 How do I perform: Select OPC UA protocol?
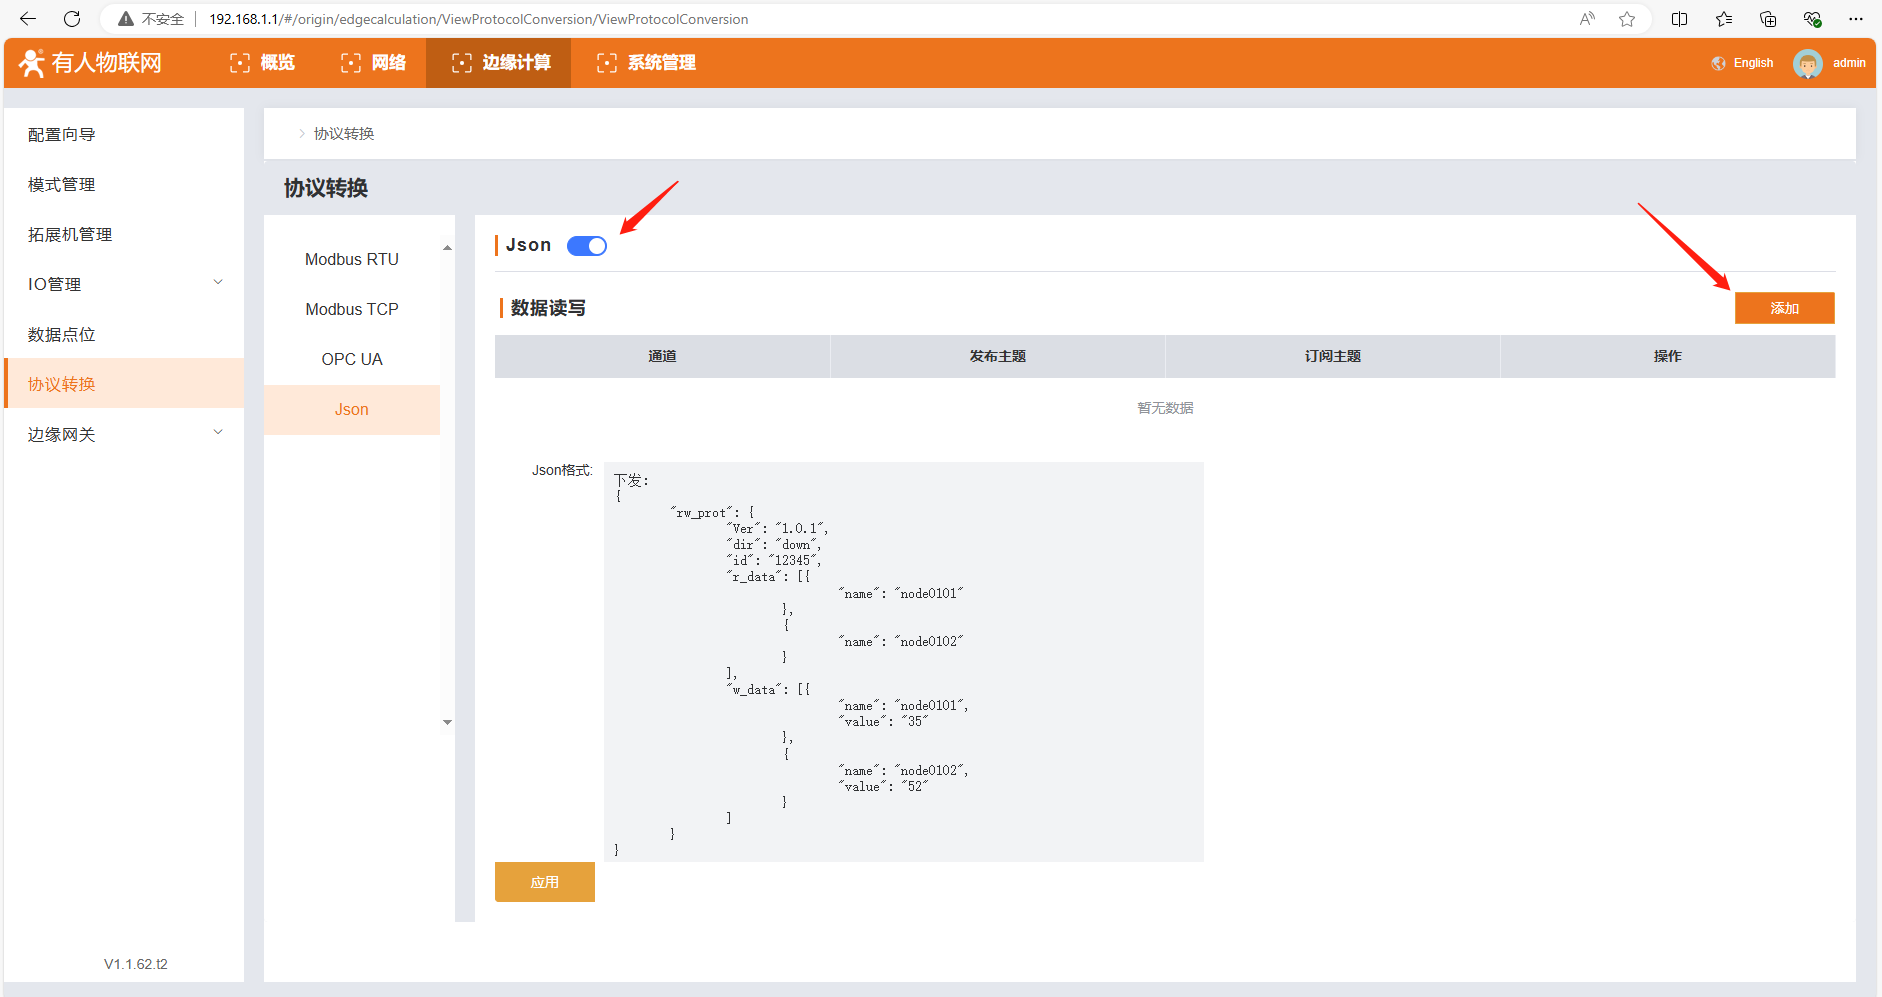(352, 359)
